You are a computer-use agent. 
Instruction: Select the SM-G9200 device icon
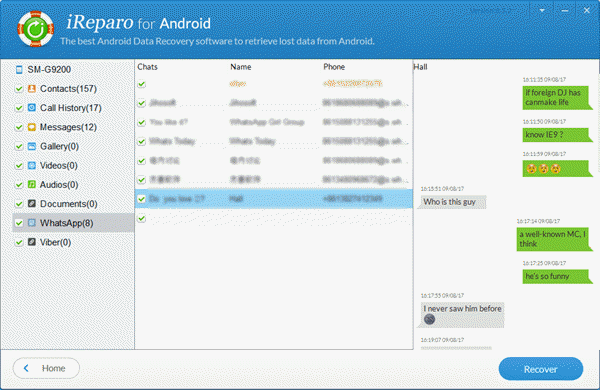pyautogui.click(x=19, y=69)
